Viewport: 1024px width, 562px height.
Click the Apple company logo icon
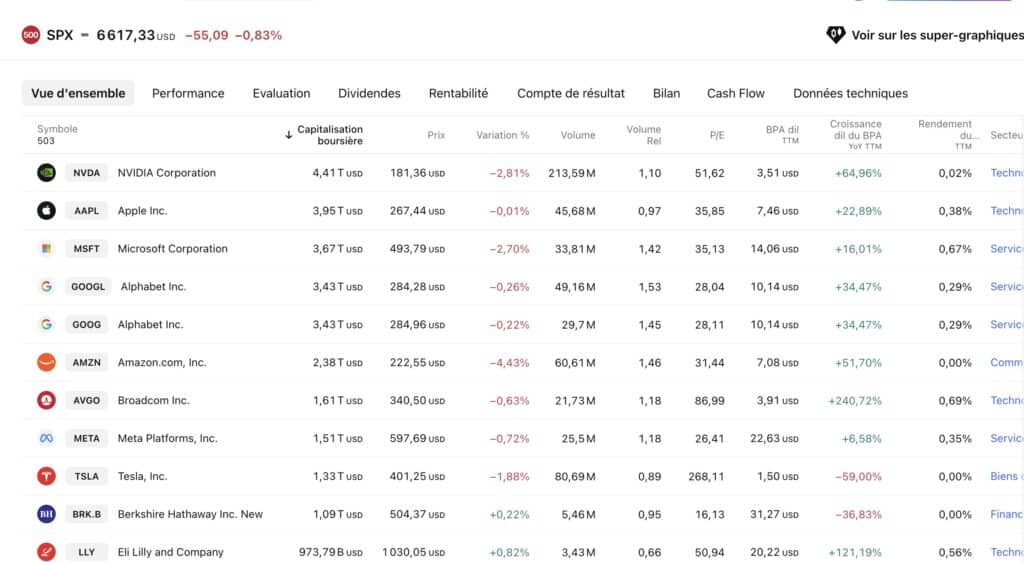coord(46,211)
